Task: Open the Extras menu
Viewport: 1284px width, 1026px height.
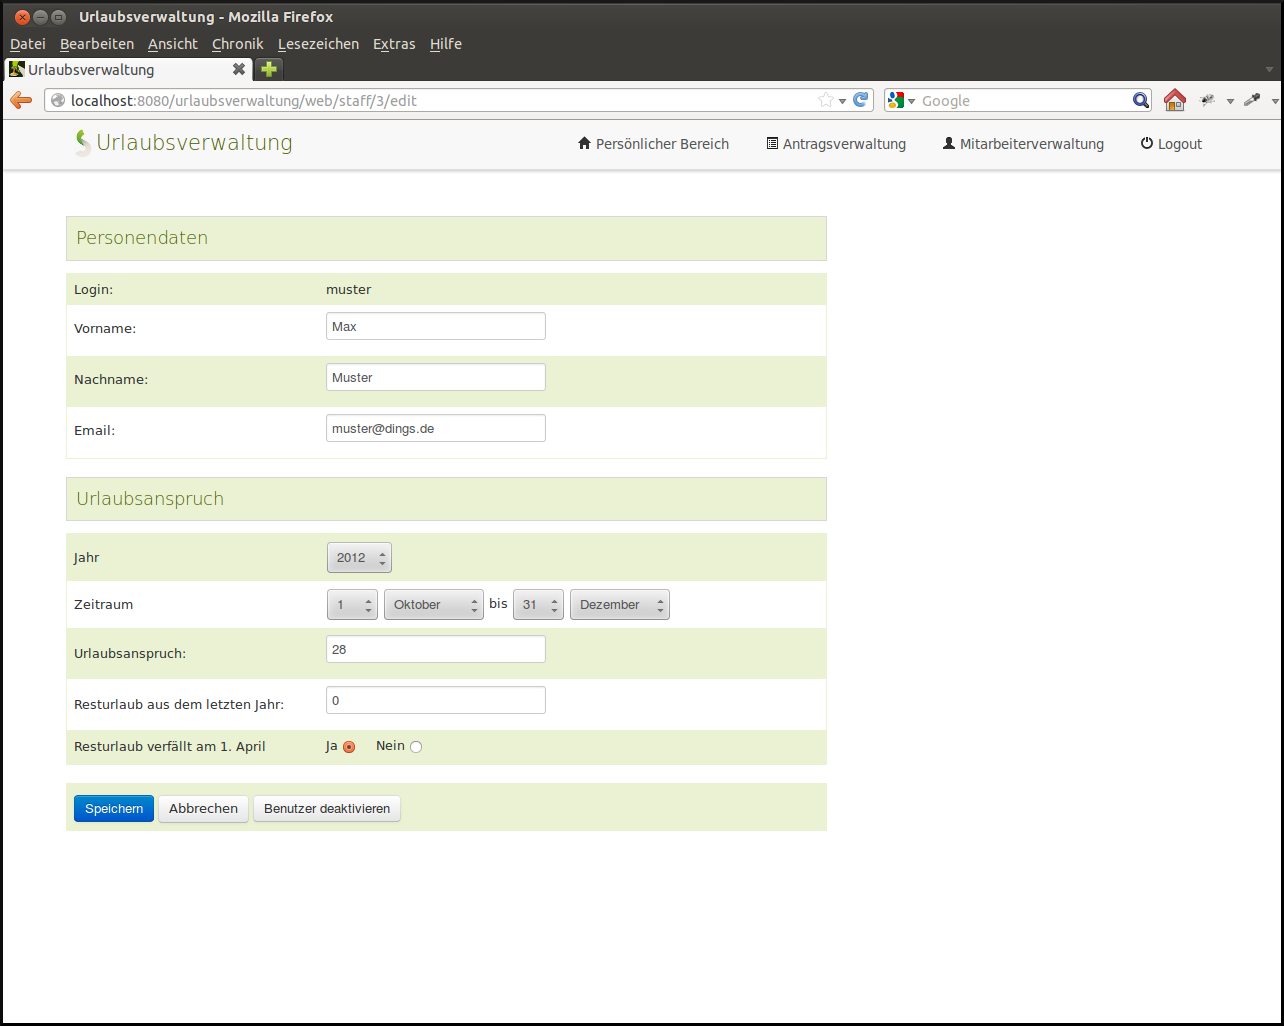Action: 394,44
